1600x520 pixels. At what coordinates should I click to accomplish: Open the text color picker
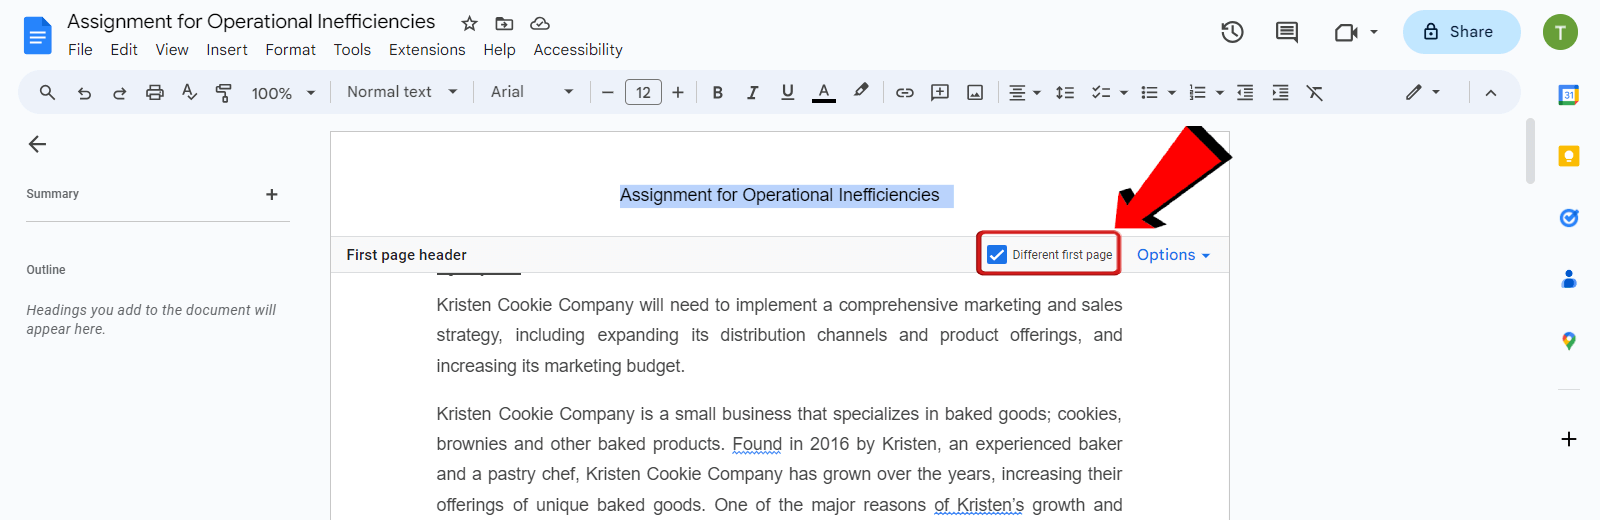coord(823,92)
